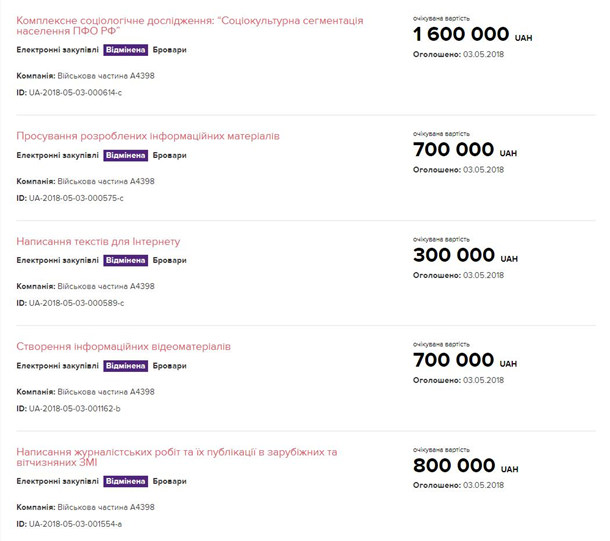Open the "Створення інформаційних відеоматеріалів" tender link
The height and width of the screenshot is (541, 610).
pos(123,347)
